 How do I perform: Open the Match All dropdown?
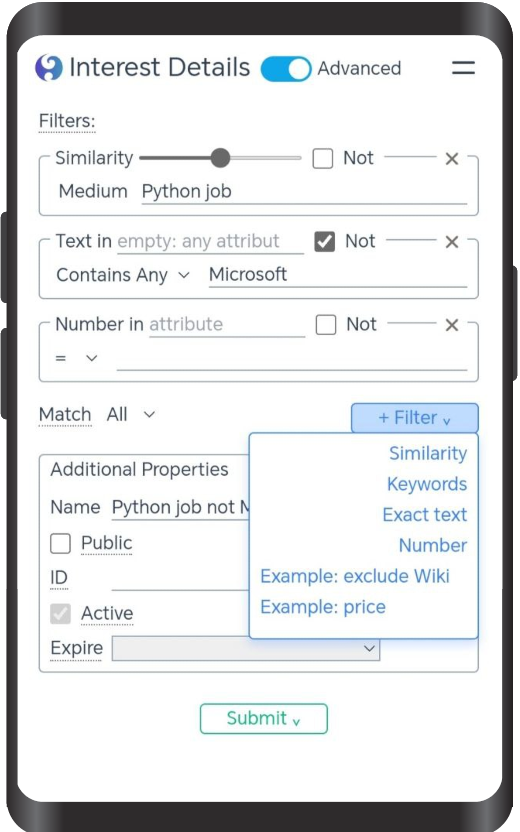(x=131, y=414)
